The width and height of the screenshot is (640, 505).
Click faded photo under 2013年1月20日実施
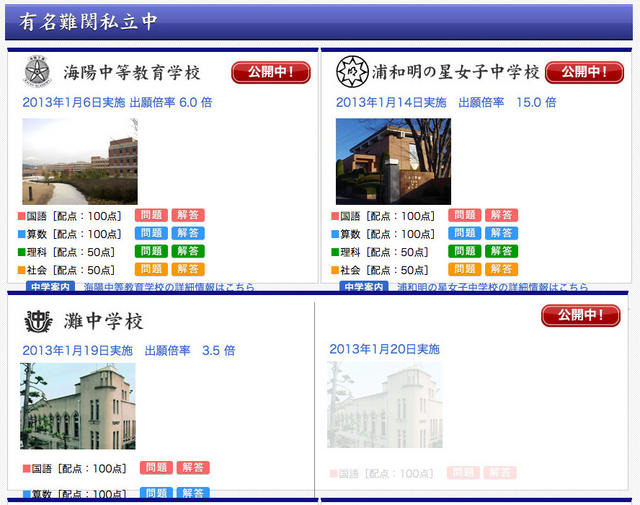click(x=385, y=405)
